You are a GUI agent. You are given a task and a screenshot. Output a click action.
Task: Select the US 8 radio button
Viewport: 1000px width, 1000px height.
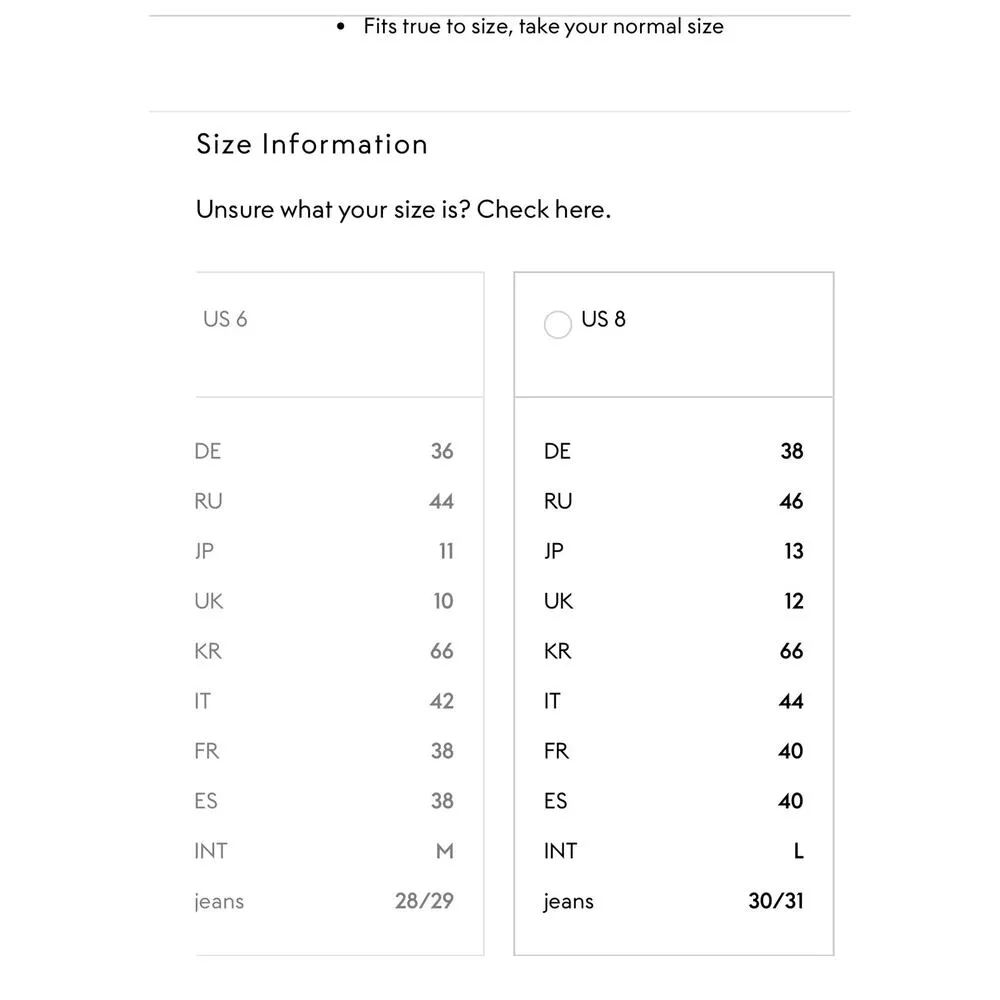pos(557,324)
